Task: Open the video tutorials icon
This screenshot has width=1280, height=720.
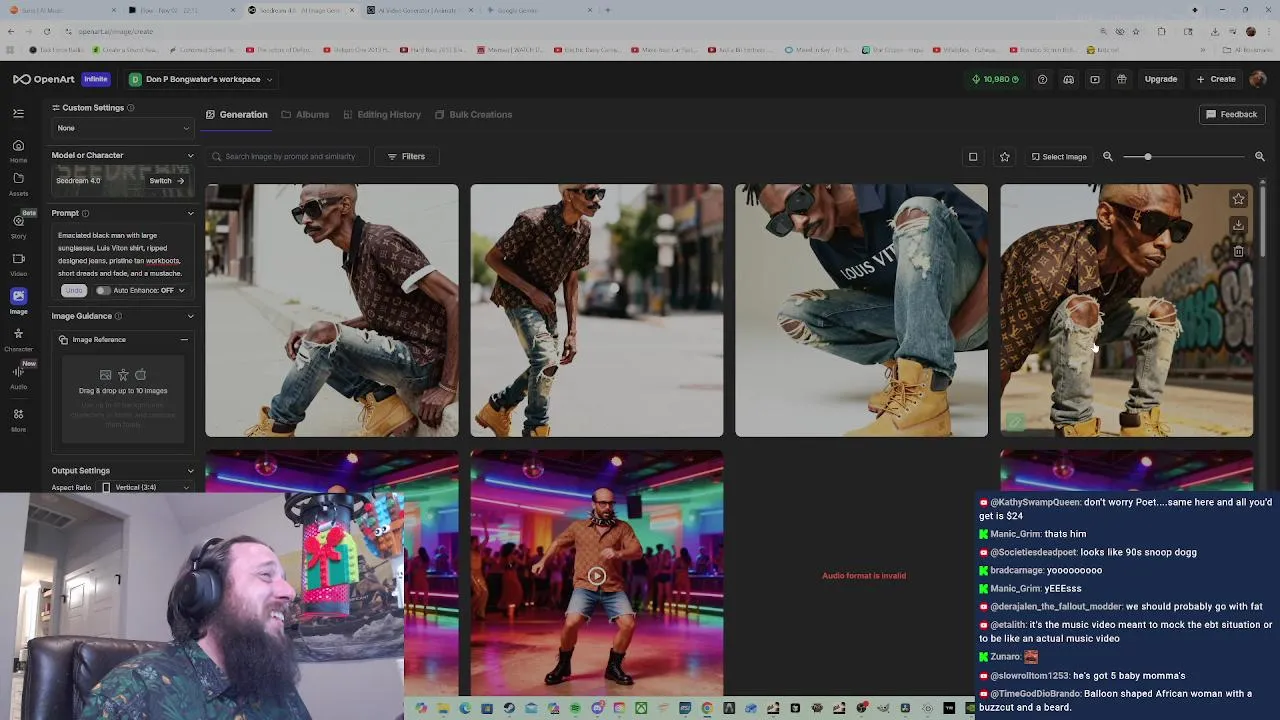Action: pyautogui.click(x=1095, y=79)
